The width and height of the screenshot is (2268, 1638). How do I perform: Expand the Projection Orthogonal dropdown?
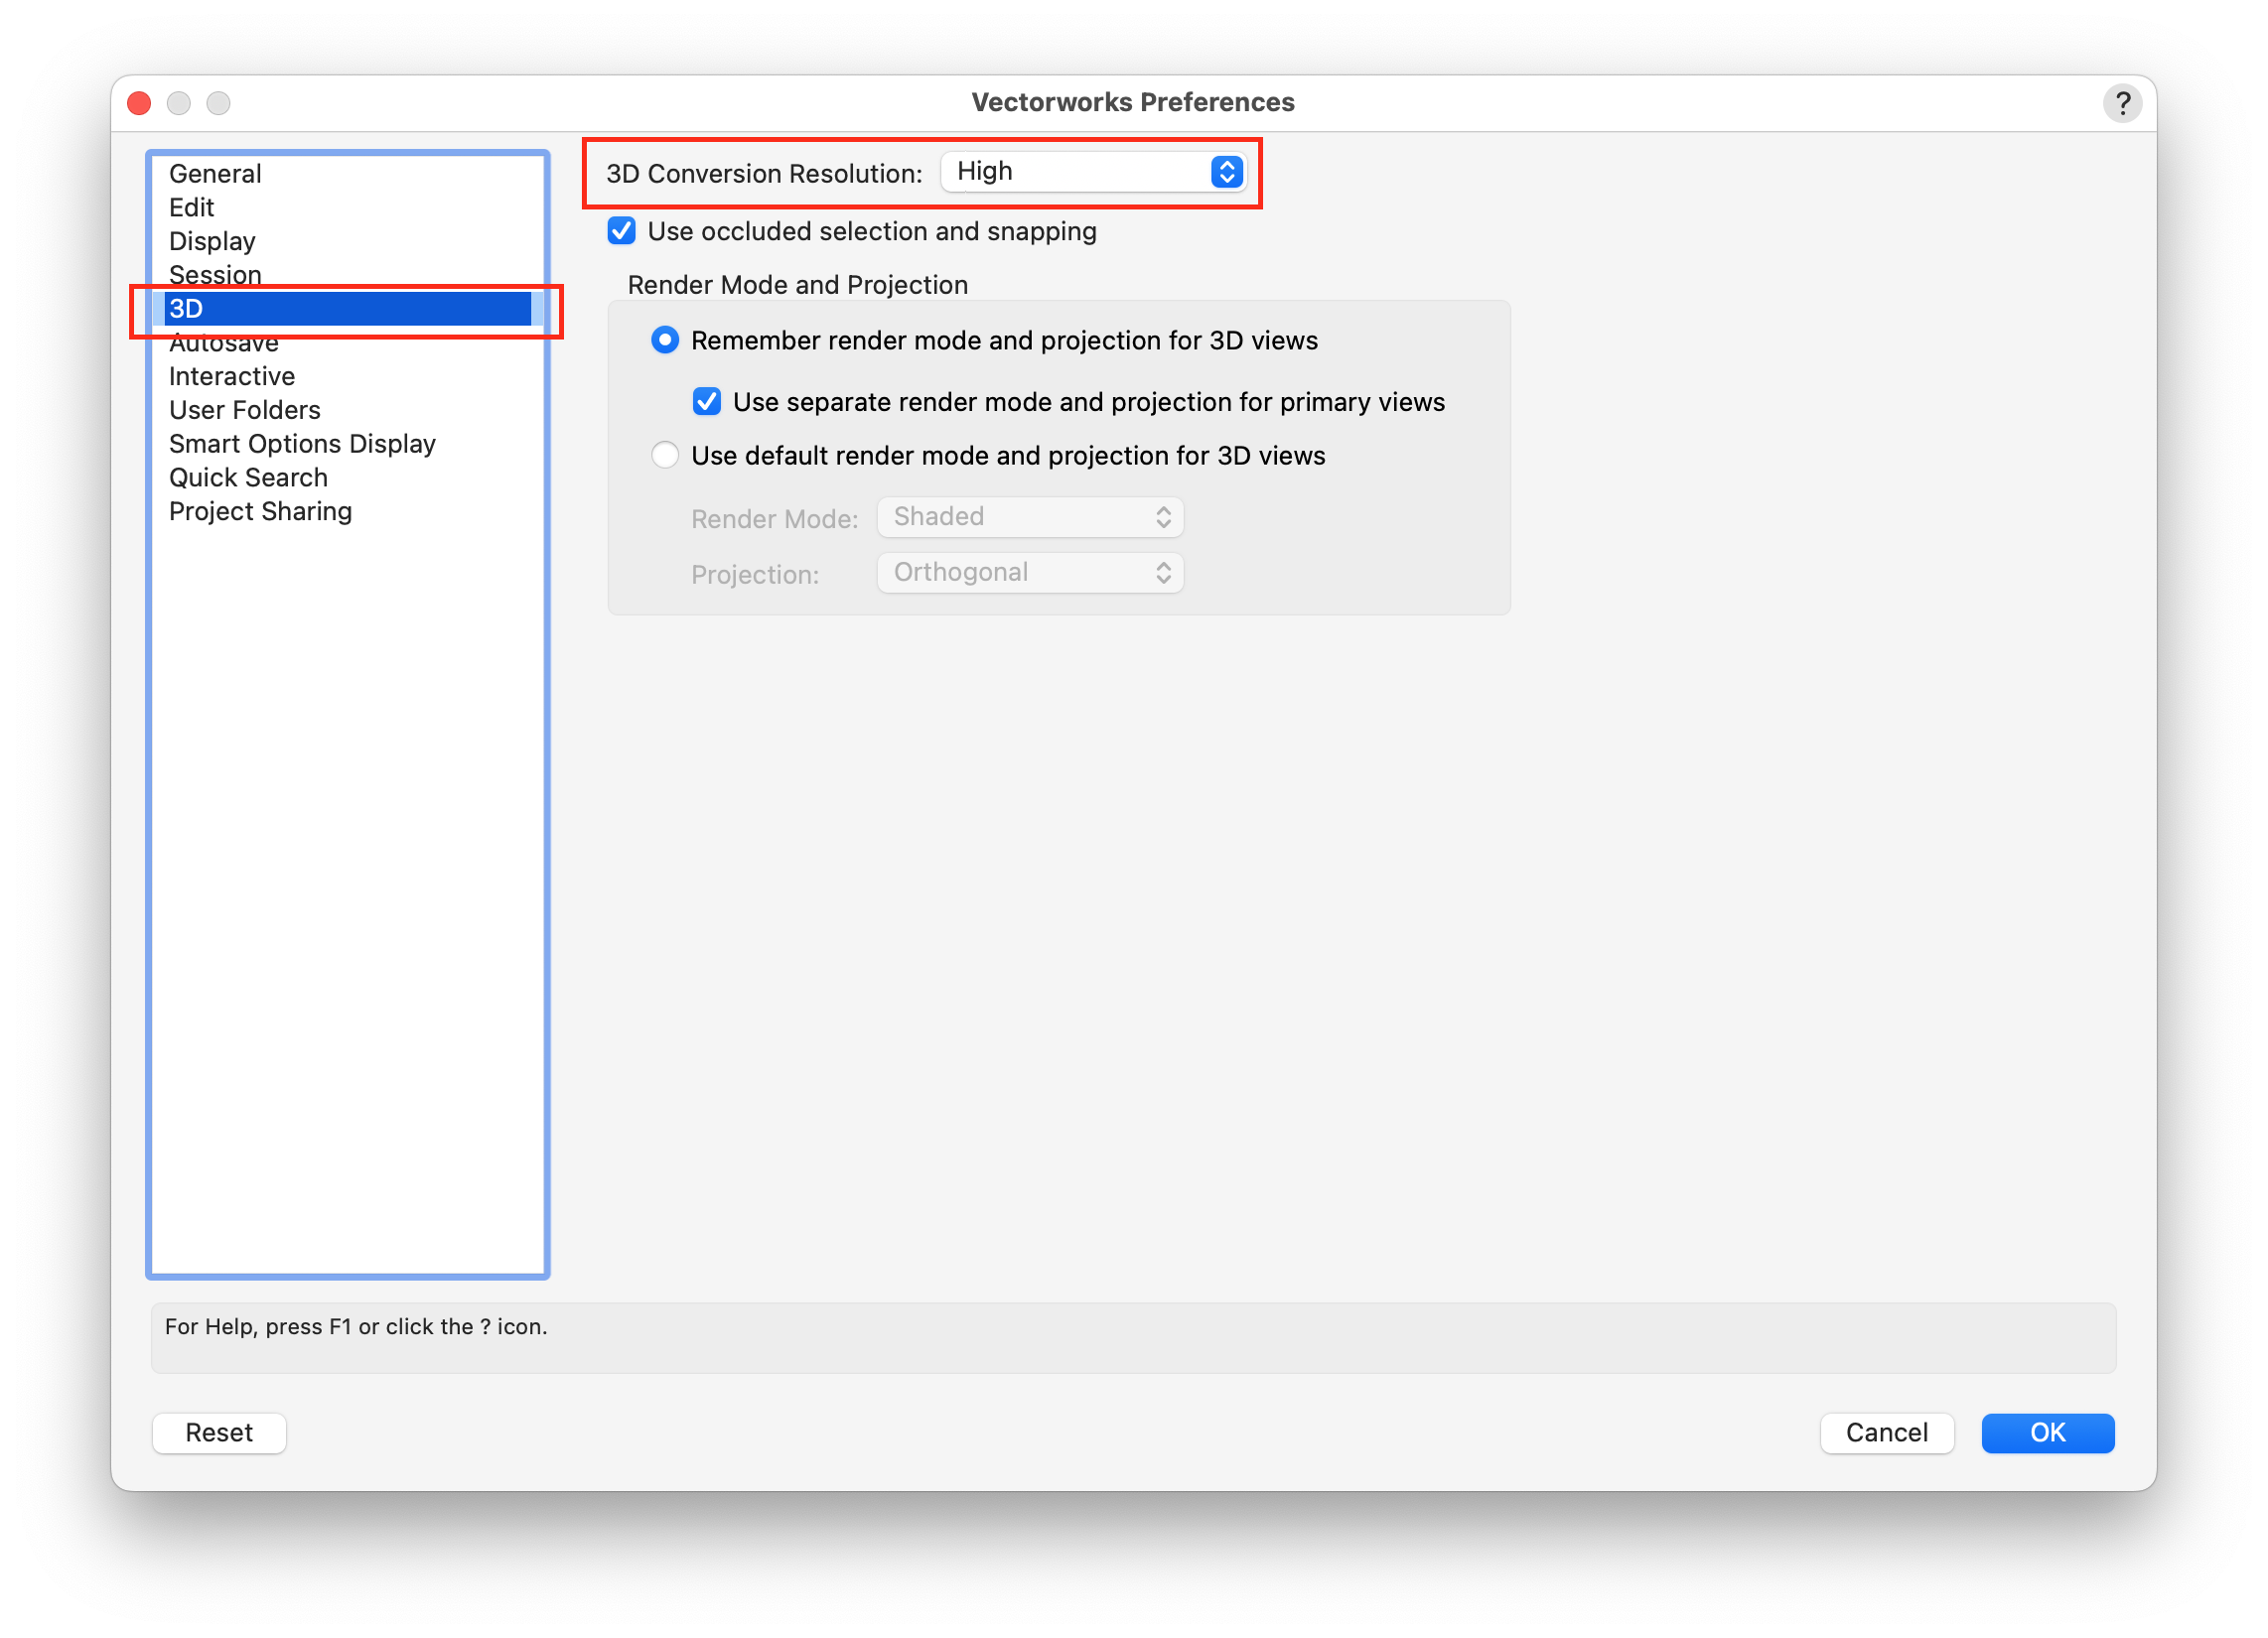pos(1030,573)
